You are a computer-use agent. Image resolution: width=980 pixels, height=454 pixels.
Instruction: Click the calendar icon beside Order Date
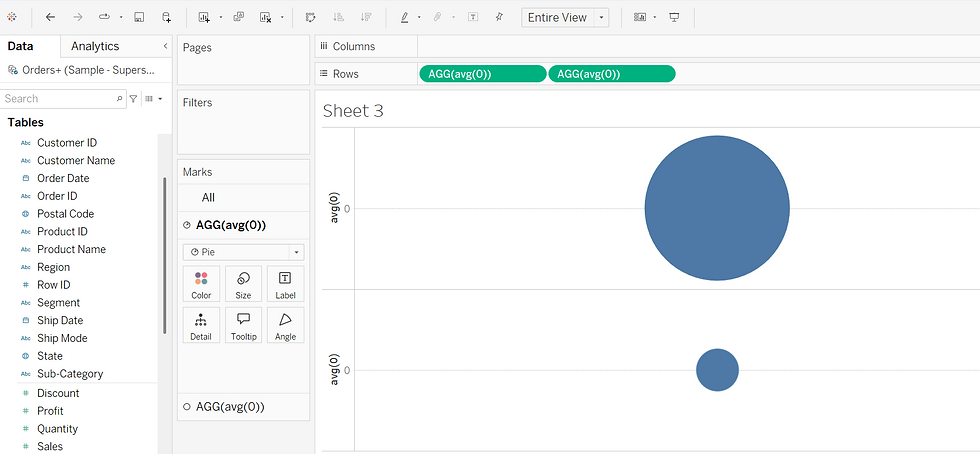point(26,178)
